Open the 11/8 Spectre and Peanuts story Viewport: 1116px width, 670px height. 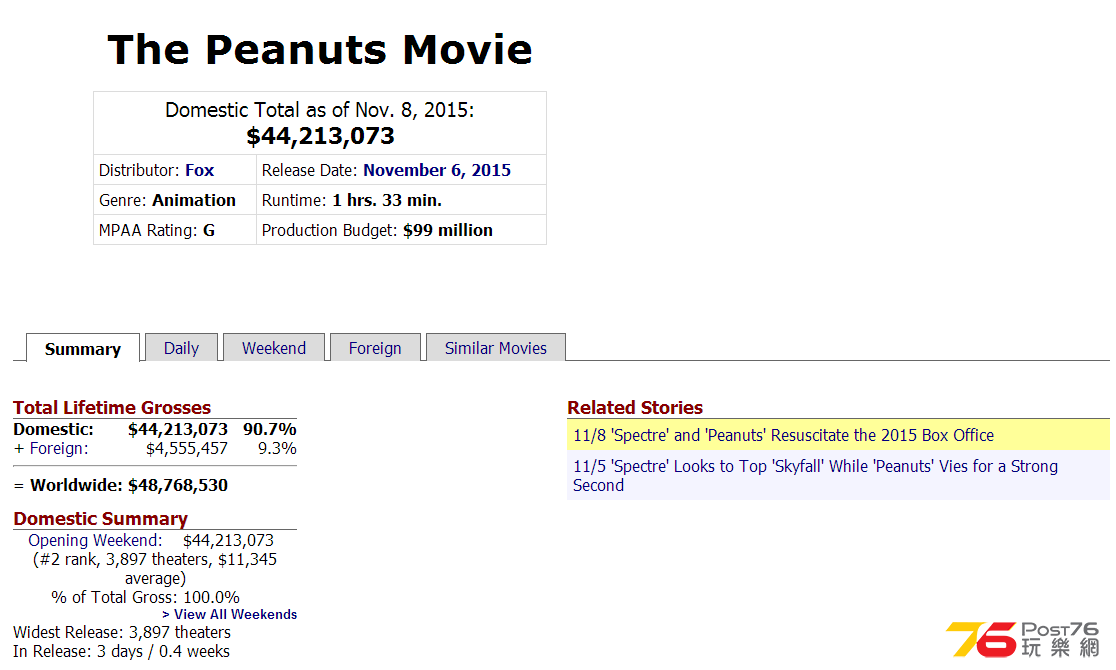pos(783,435)
